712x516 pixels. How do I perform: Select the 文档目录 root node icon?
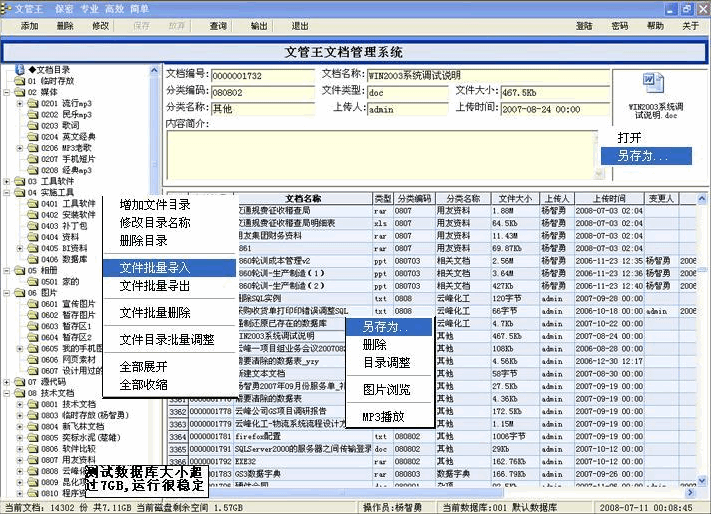[19, 70]
